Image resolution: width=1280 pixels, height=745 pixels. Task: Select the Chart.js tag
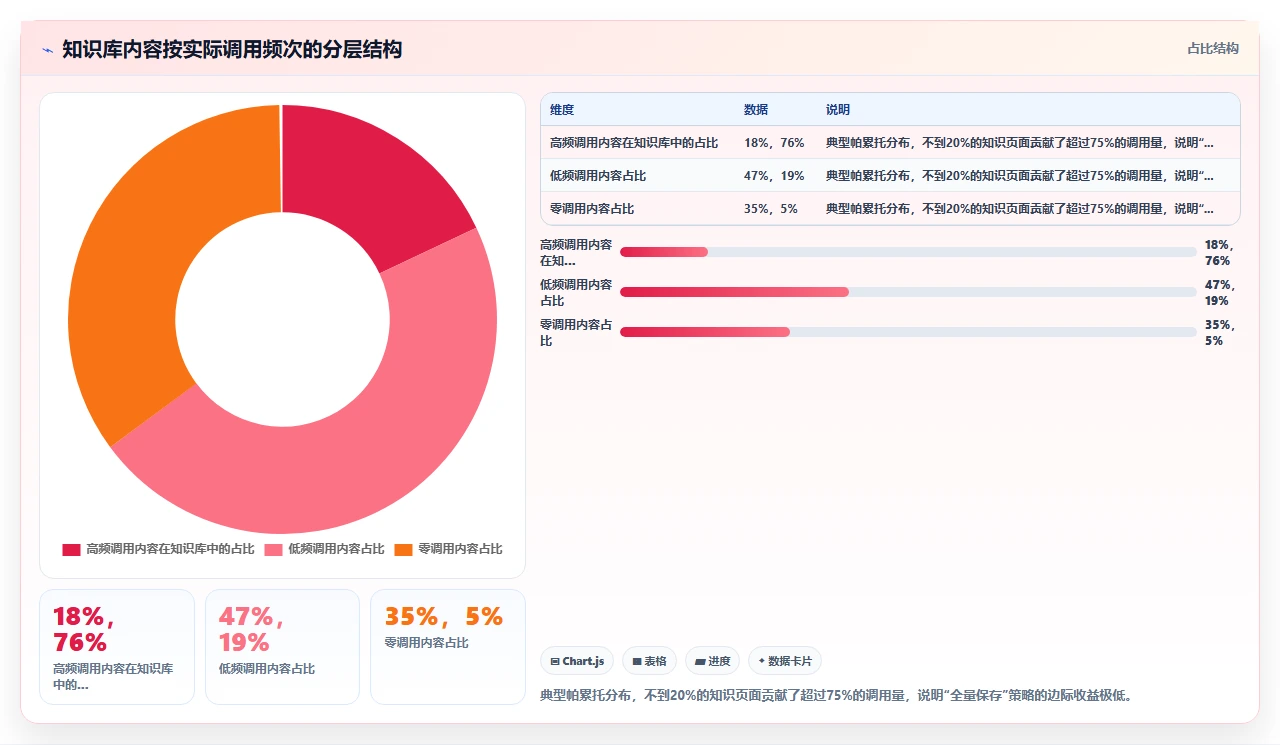(577, 661)
